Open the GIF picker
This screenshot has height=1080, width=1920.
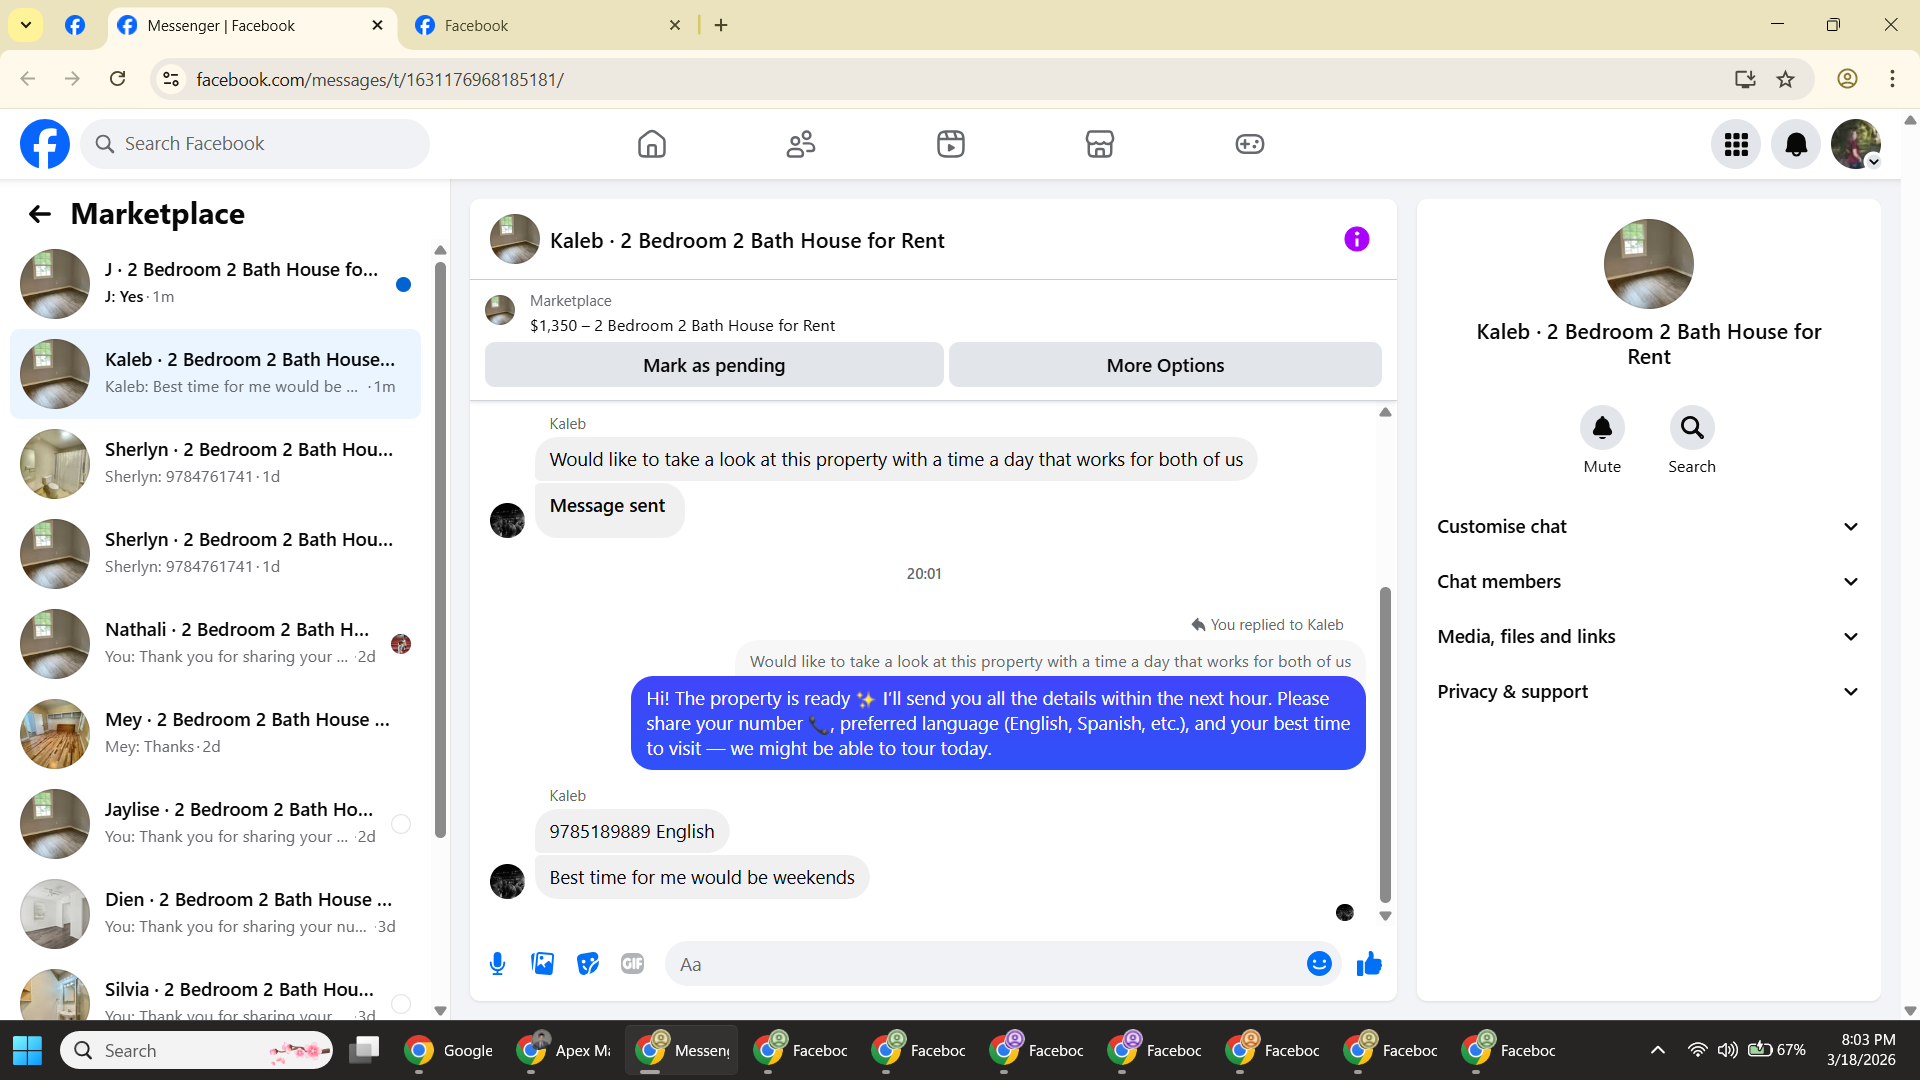(x=632, y=964)
